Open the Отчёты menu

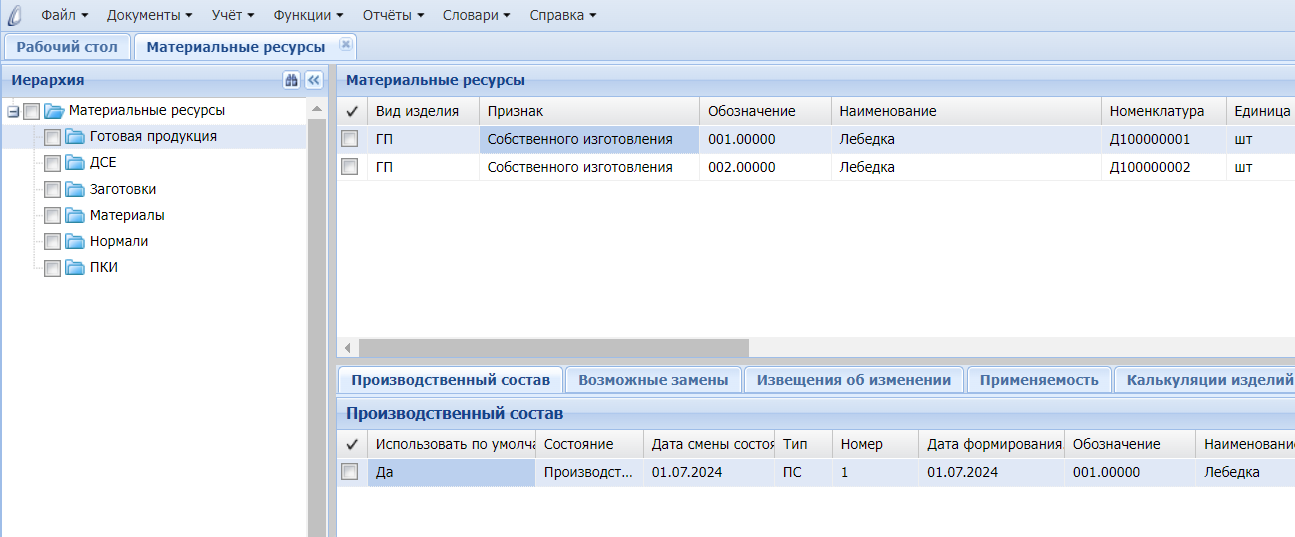[x=392, y=15]
